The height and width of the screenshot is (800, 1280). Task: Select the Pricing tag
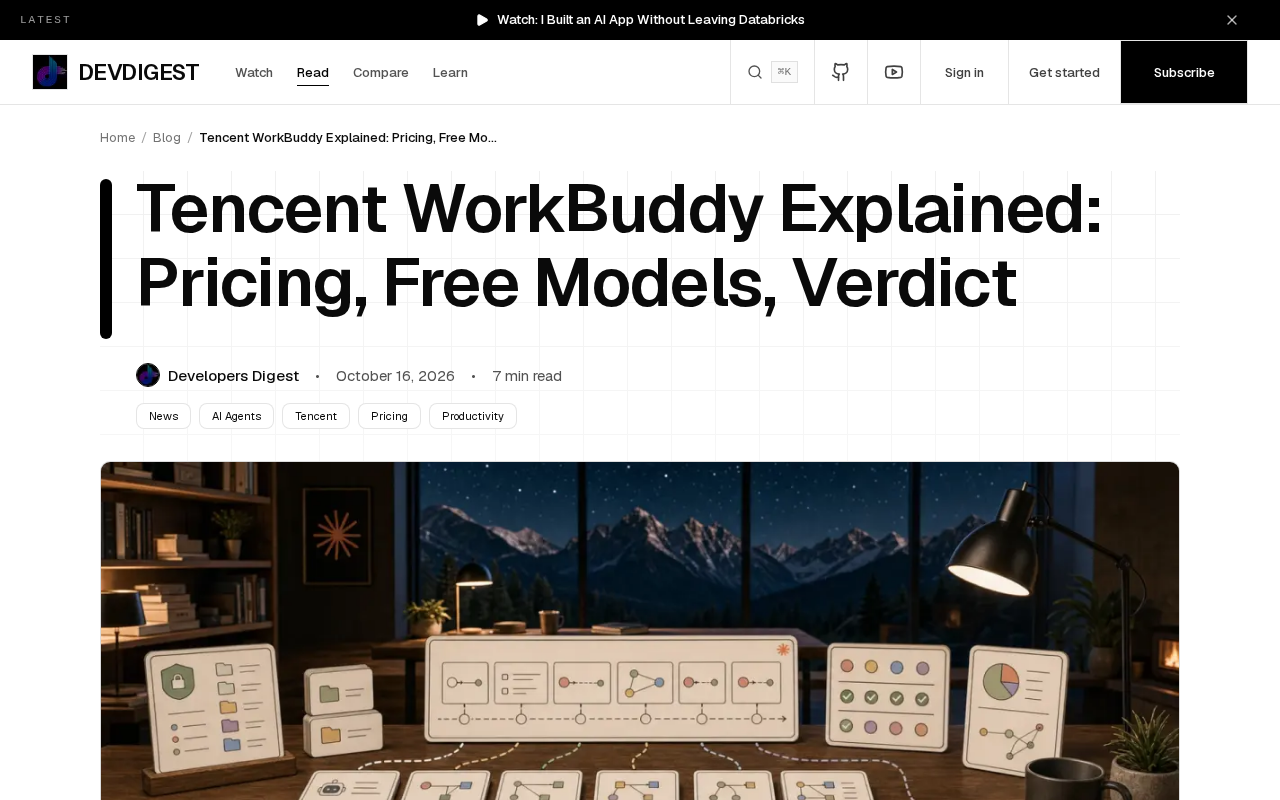389,416
